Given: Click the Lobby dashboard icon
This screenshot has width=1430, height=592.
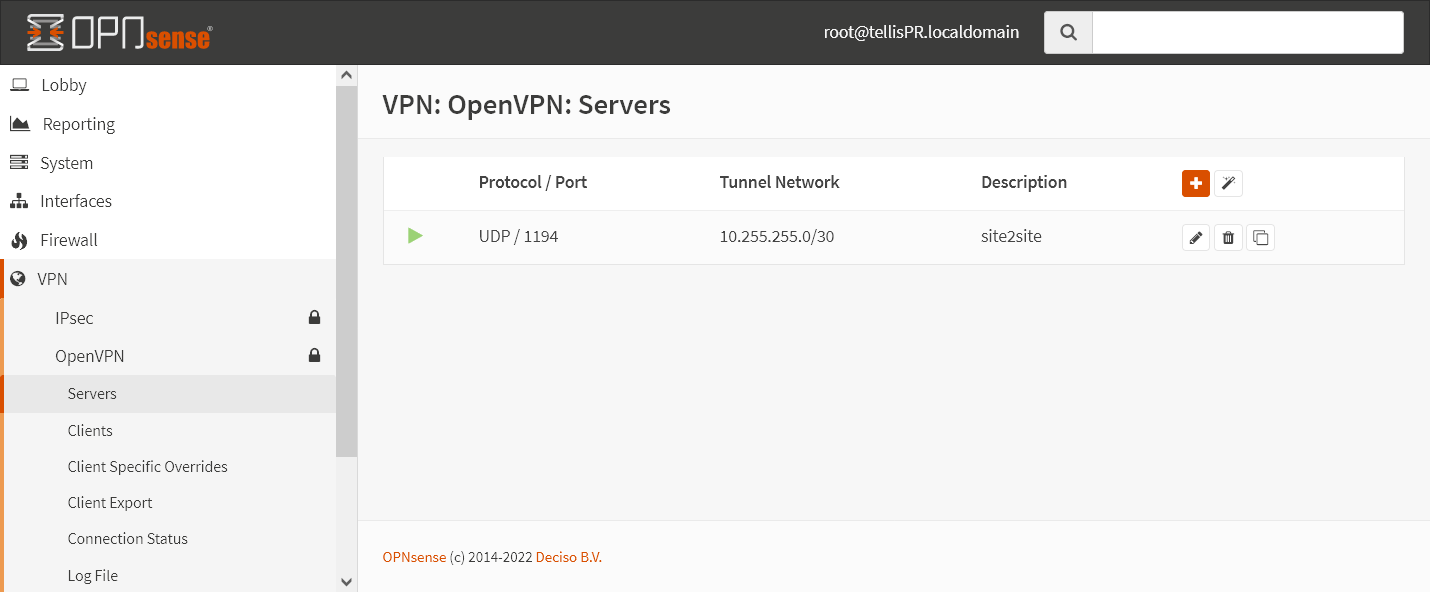Looking at the screenshot, I should 18,85.
